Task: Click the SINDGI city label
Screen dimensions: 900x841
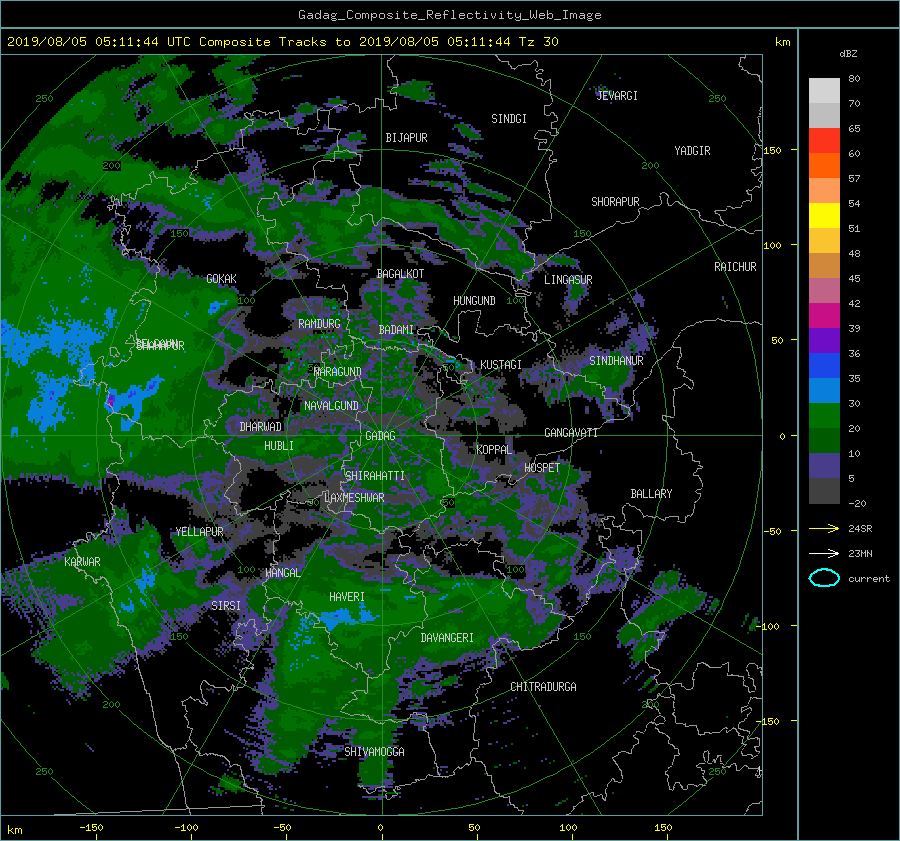Action: [x=509, y=119]
